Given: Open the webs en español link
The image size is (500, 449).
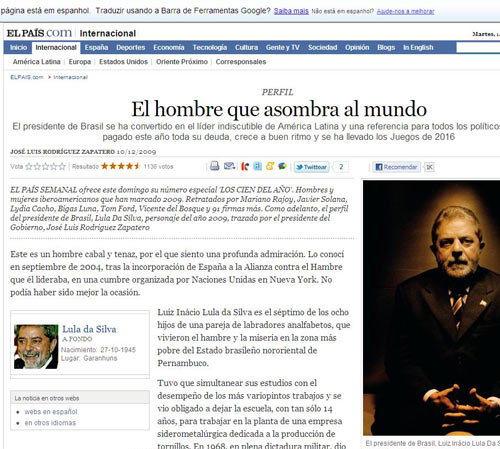Looking at the screenshot, I should point(51,412).
